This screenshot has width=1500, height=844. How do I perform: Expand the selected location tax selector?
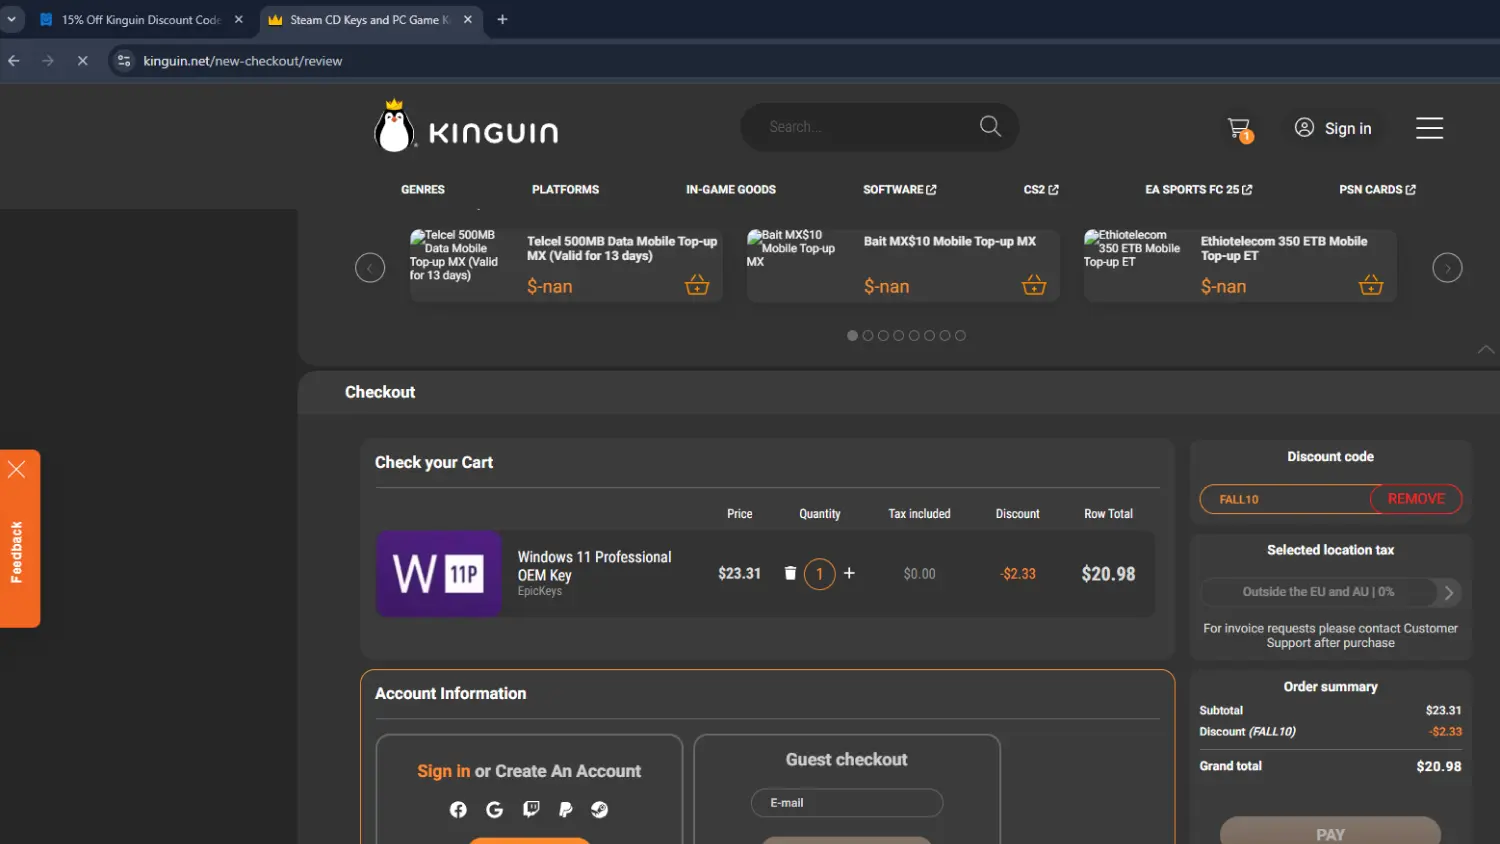click(1448, 592)
